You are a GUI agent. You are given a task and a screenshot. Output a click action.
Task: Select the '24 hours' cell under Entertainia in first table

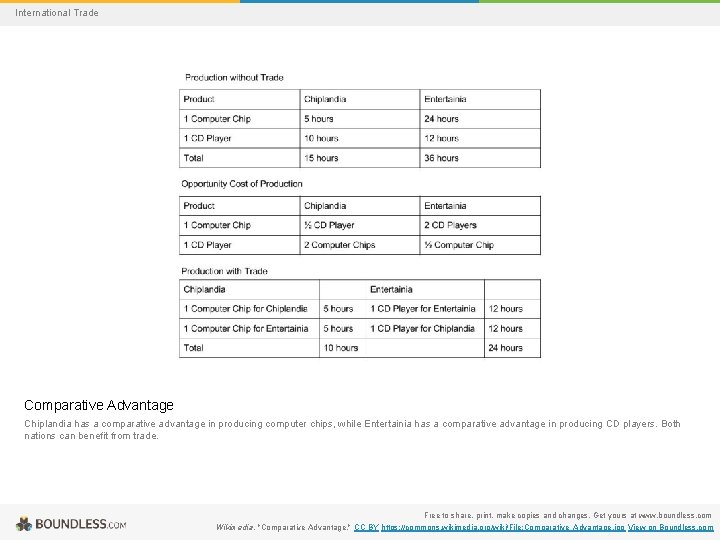(x=480, y=119)
